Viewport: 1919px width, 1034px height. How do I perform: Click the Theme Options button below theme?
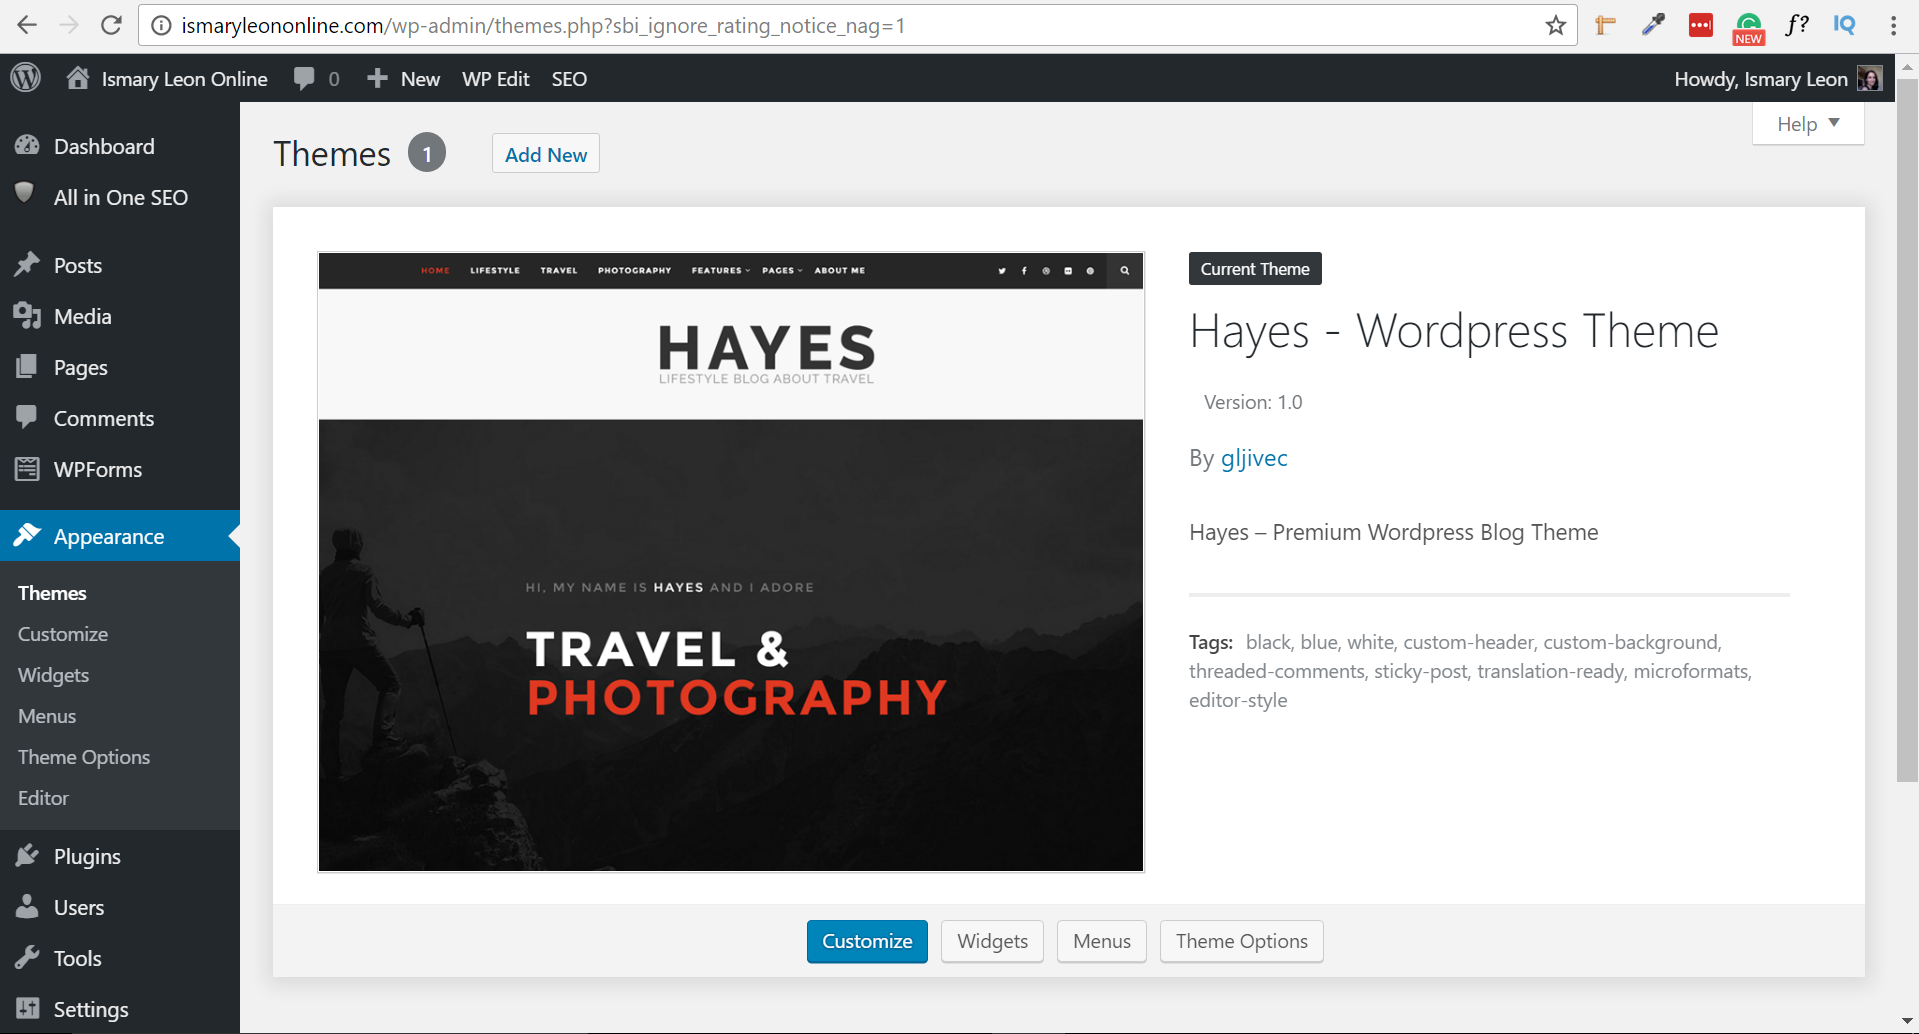click(x=1242, y=941)
